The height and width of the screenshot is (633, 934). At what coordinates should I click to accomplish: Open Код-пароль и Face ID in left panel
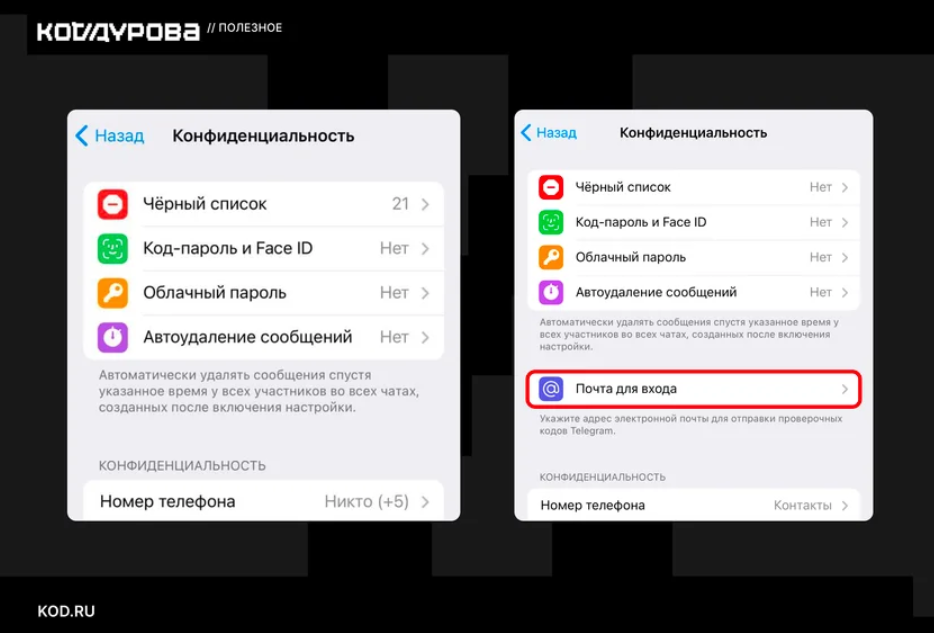tap(263, 248)
